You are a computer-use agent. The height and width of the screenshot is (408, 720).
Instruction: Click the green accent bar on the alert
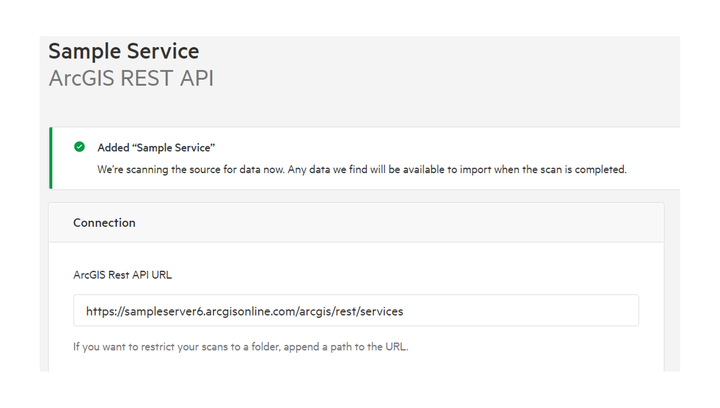[50, 158]
